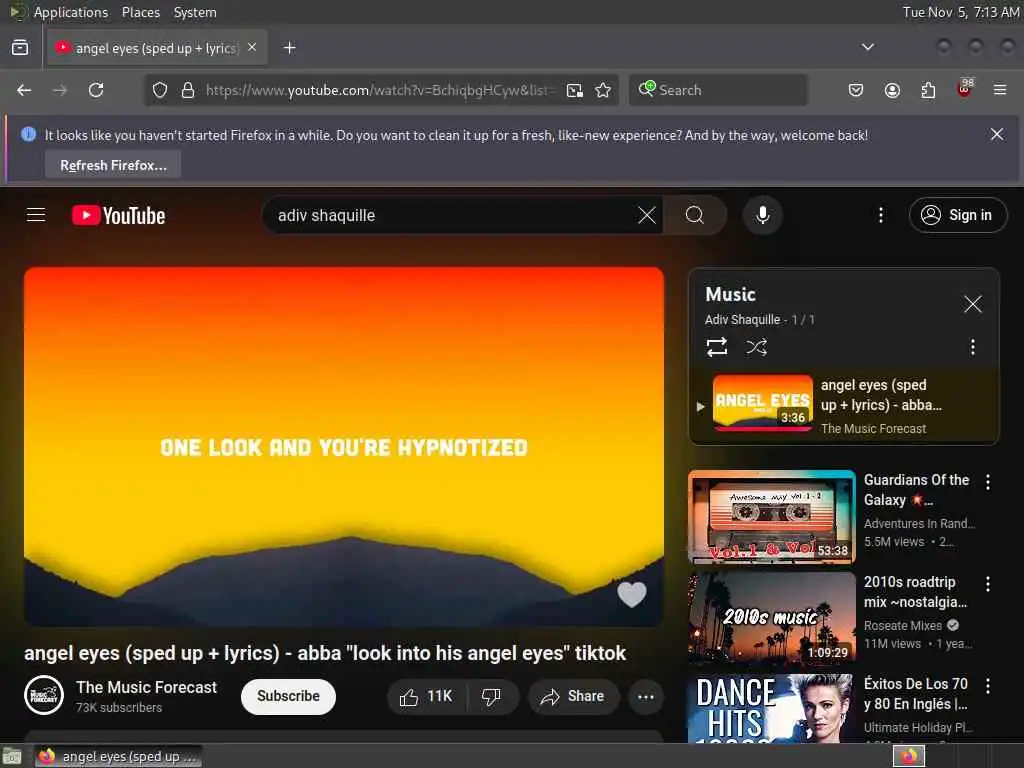Click the heart icon on video player
This screenshot has height=768, width=1024.
click(632, 594)
